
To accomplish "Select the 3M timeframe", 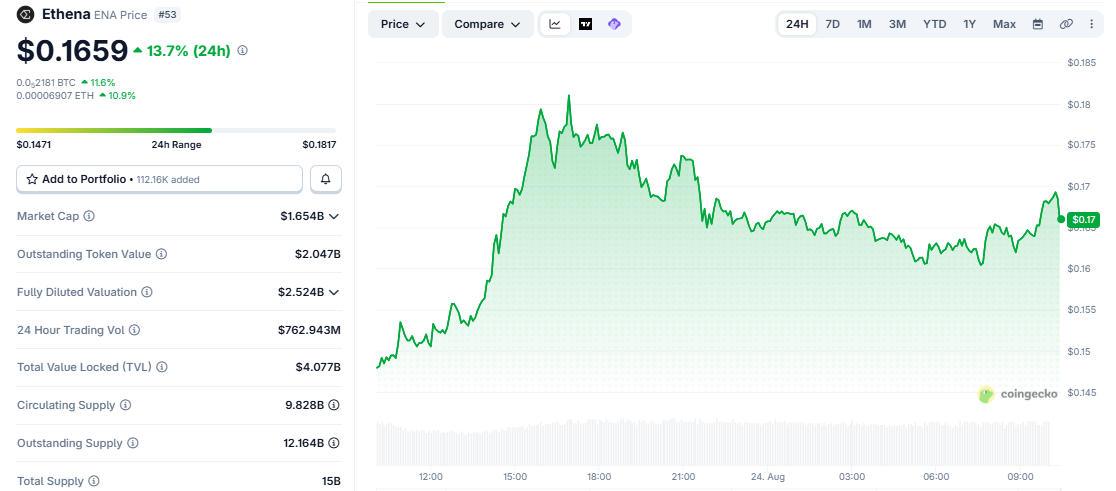I will coord(897,24).
